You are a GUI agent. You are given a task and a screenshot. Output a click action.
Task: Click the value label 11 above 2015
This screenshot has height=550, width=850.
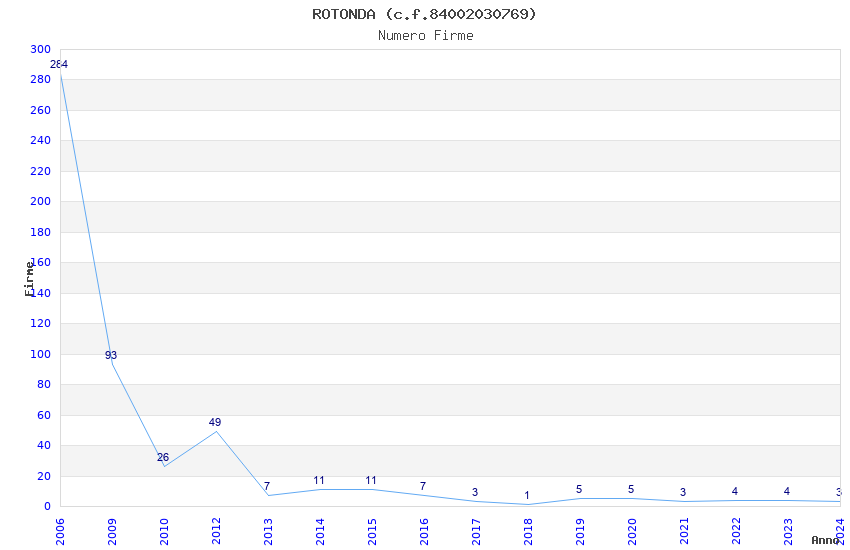coord(371,480)
